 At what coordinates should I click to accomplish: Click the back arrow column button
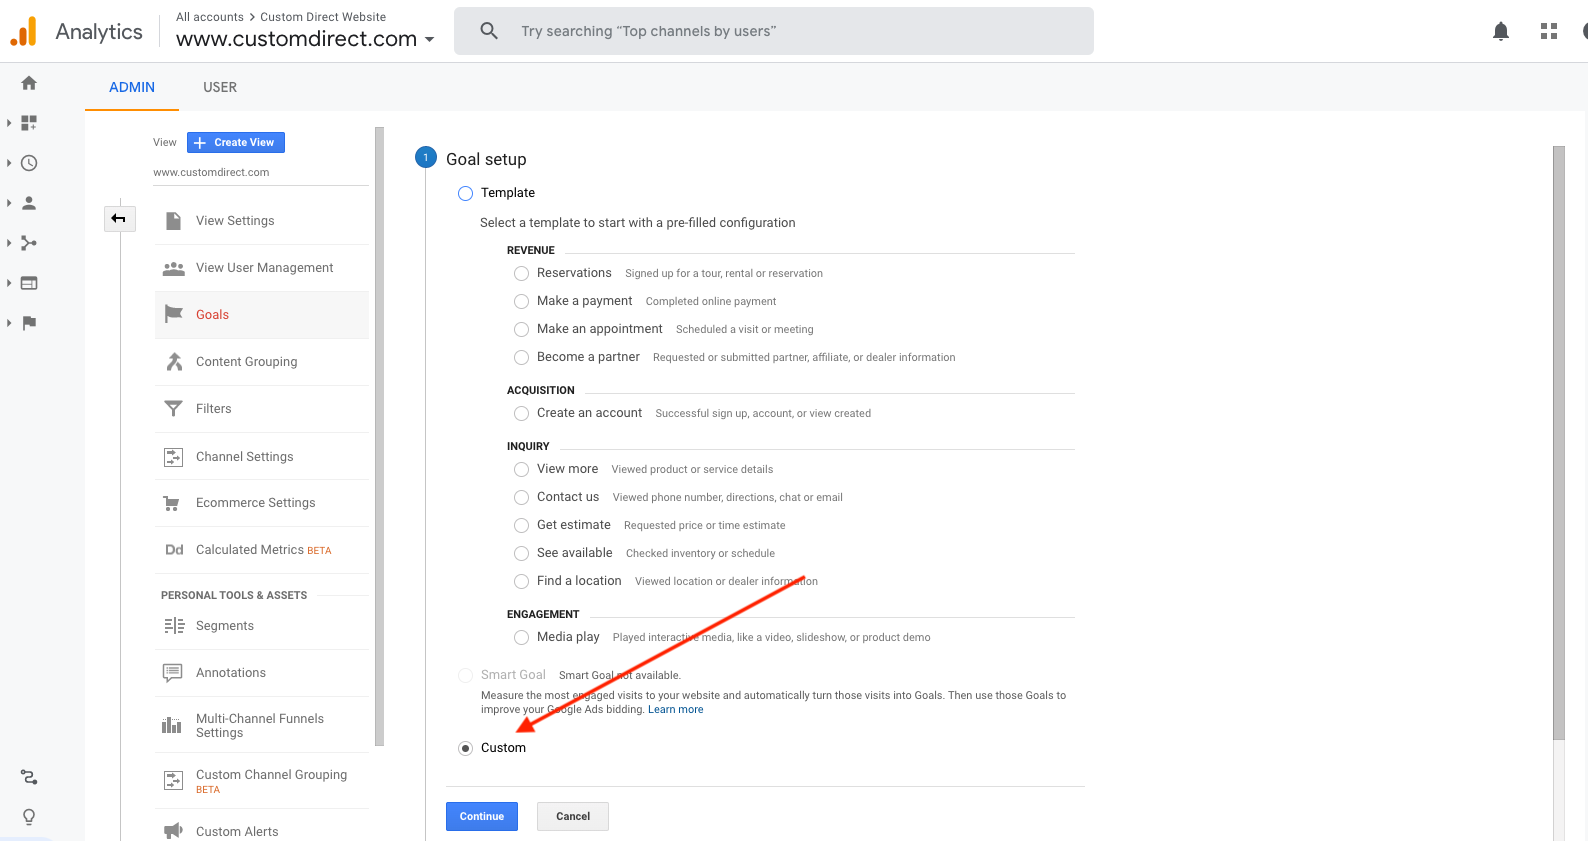click(119, 218)
